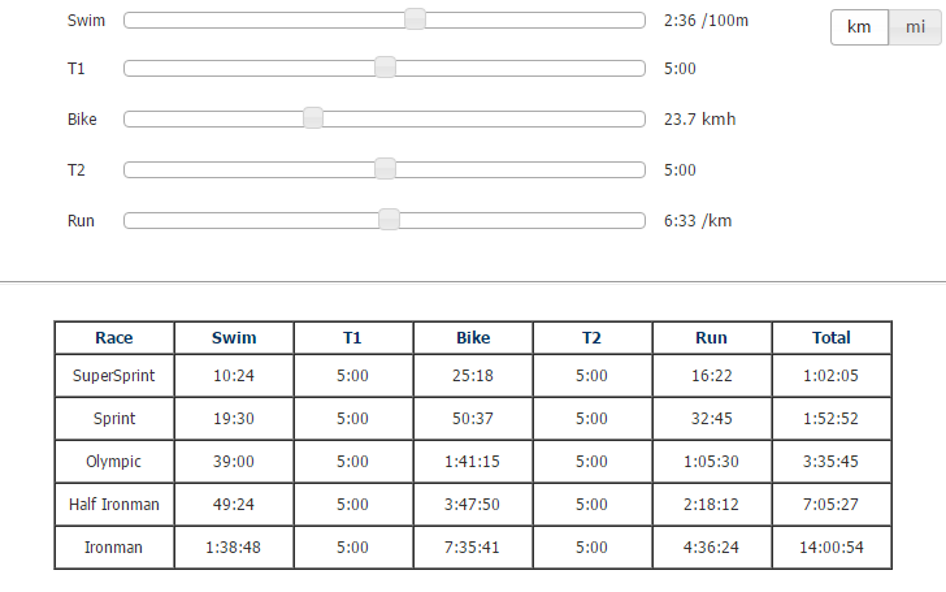Switch units to mi
946x592 pixels.
(915, 27)
